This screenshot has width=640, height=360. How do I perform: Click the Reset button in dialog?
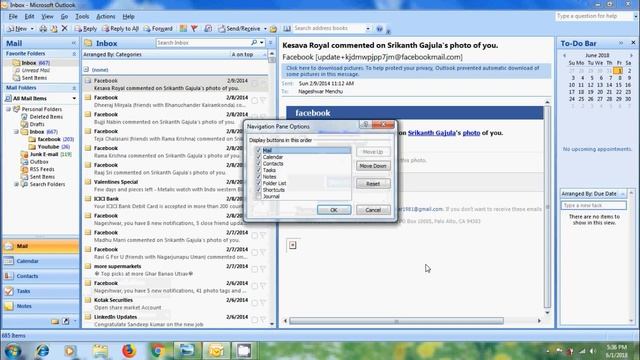(373, 184)
